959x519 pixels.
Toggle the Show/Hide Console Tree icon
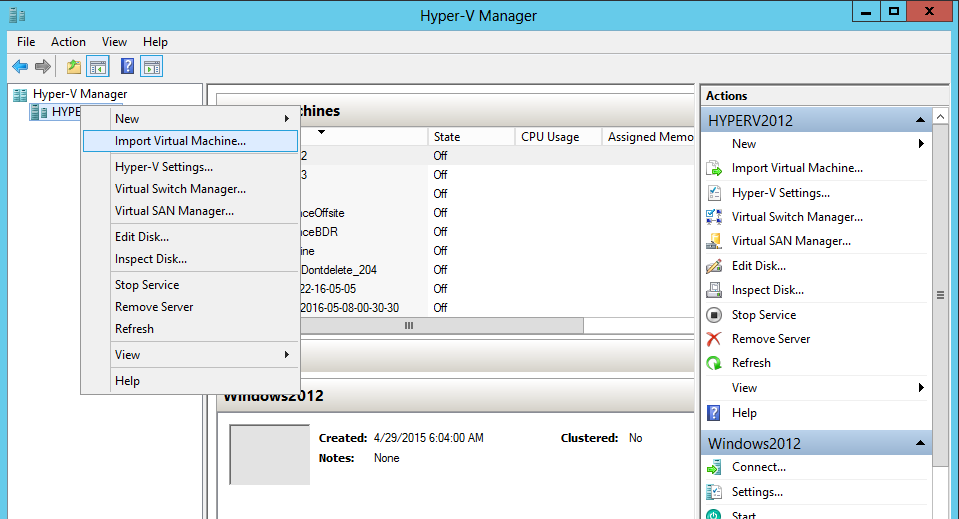pyautogui.click(x=98, y=67)
